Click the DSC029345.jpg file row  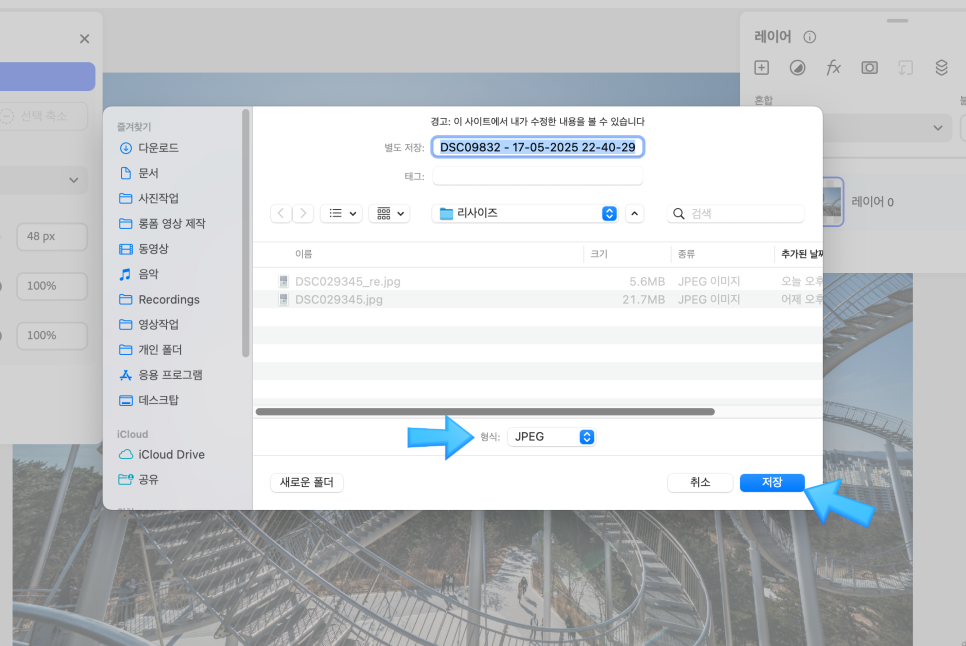point(538,299)
